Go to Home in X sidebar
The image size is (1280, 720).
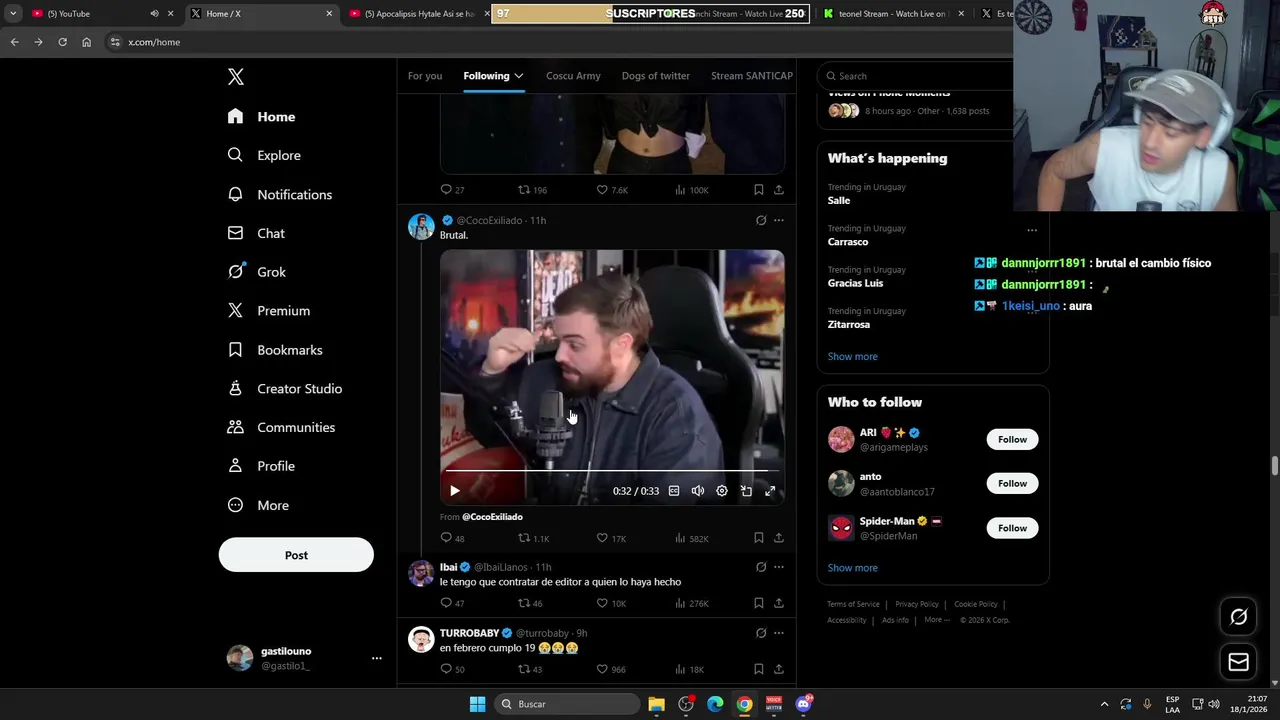click(261, 117)
